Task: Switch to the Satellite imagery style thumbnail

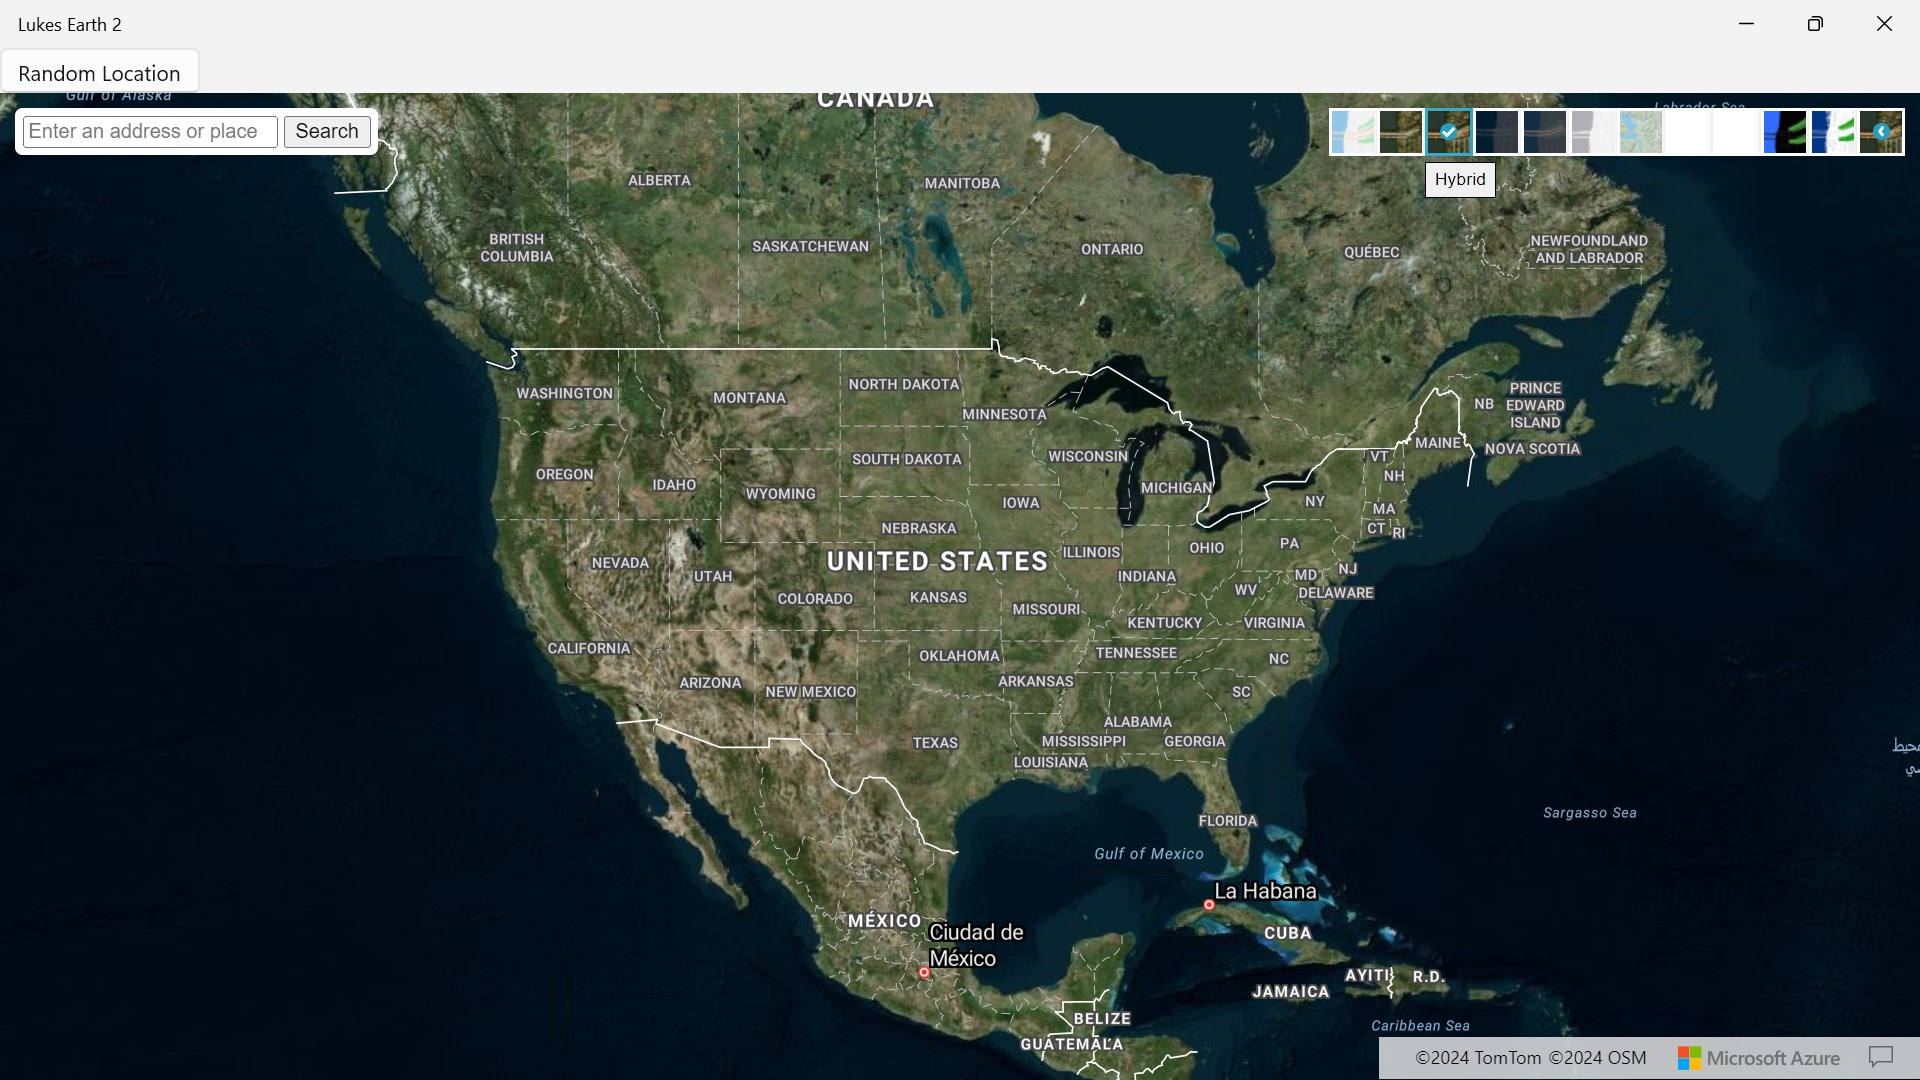Action: click(x=1401, y=132)
